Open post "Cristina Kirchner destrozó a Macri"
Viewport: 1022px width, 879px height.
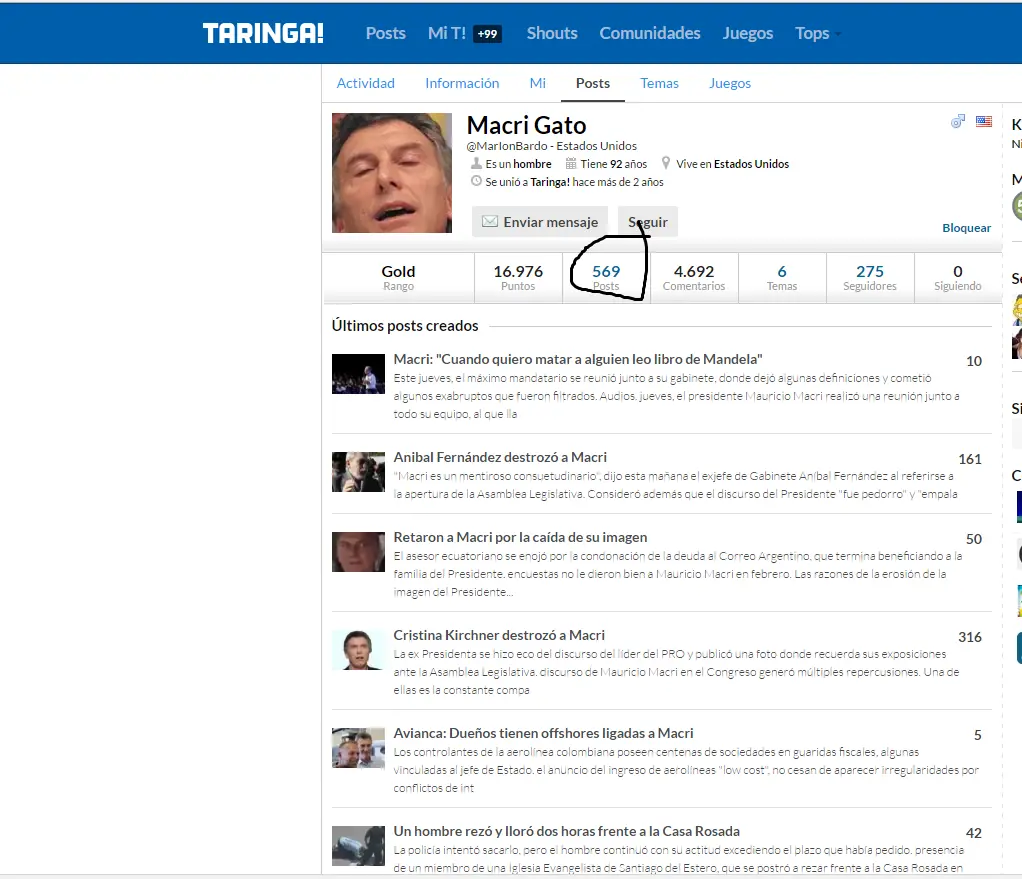click(499, 635)
